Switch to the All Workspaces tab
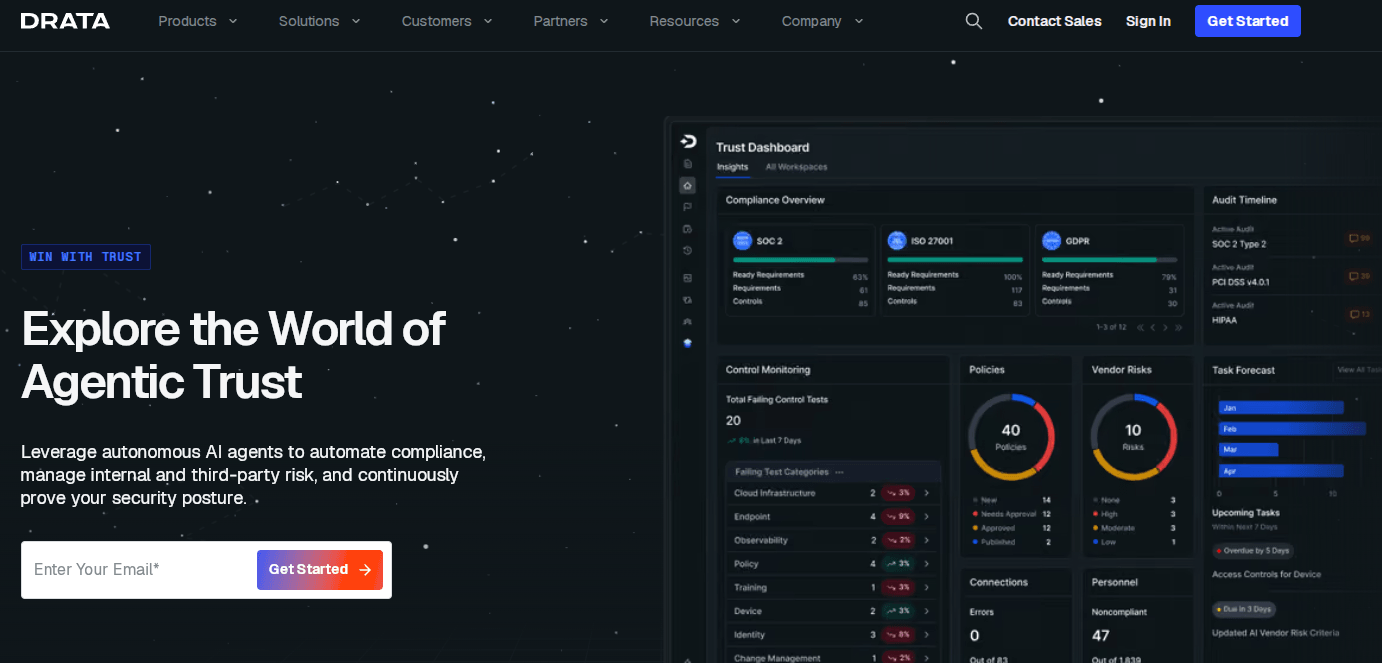The image size is (1382, 663). [796, 167]
